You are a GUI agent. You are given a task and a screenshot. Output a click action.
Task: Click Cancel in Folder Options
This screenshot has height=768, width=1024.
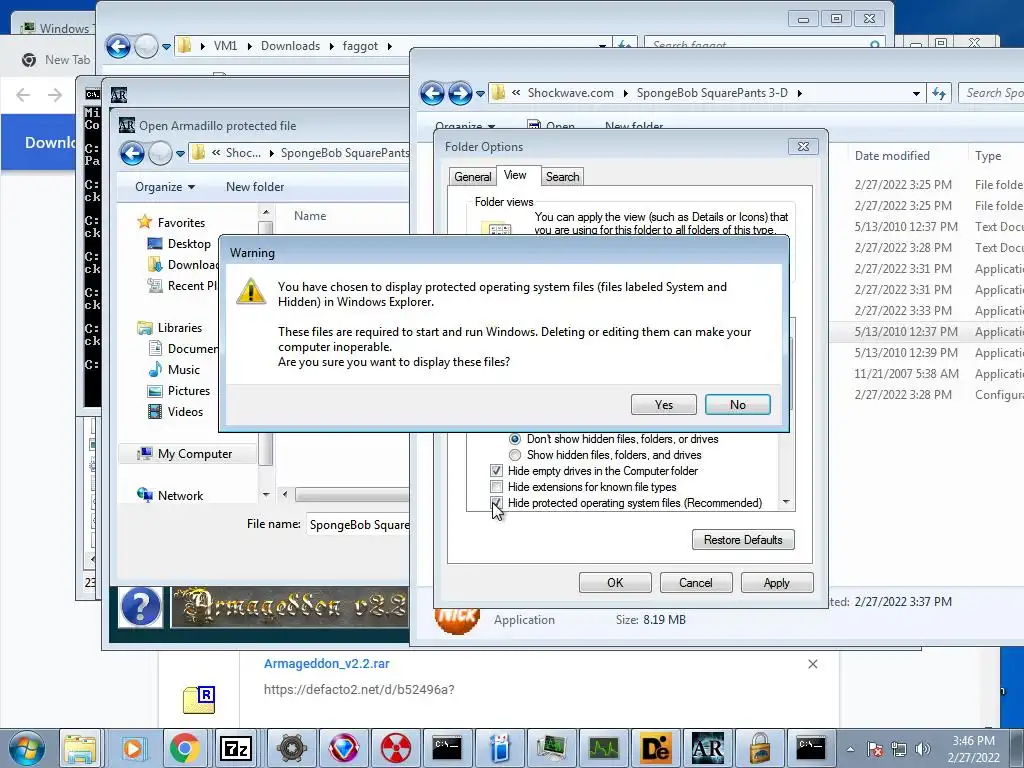(x=696, y=583)
